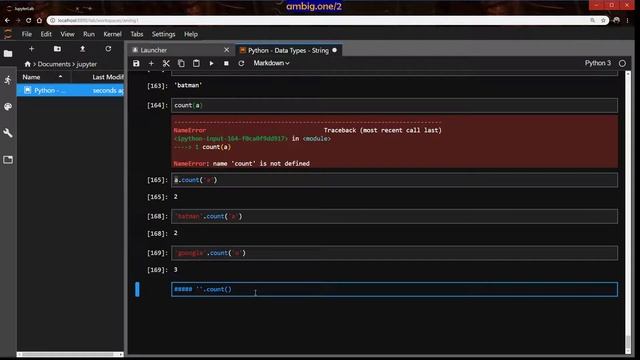Cut the selected cell with the scissors icon
The image size is (640, 360).
pos(166,63)
